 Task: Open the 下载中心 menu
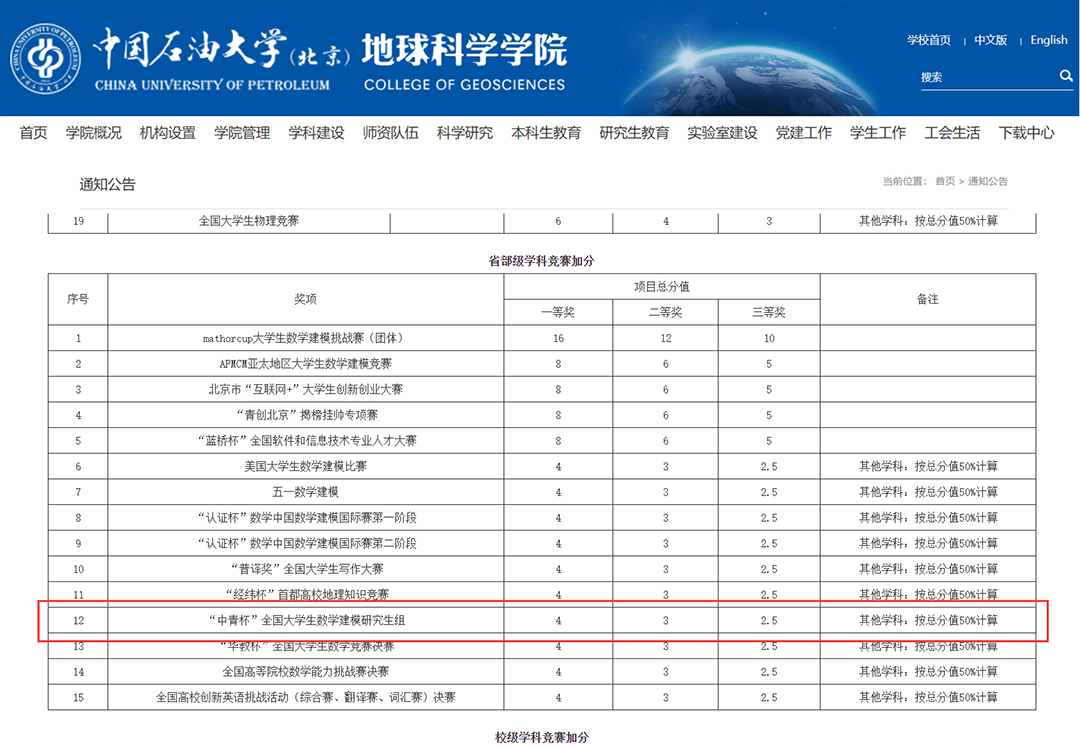tap(1027, 132)
